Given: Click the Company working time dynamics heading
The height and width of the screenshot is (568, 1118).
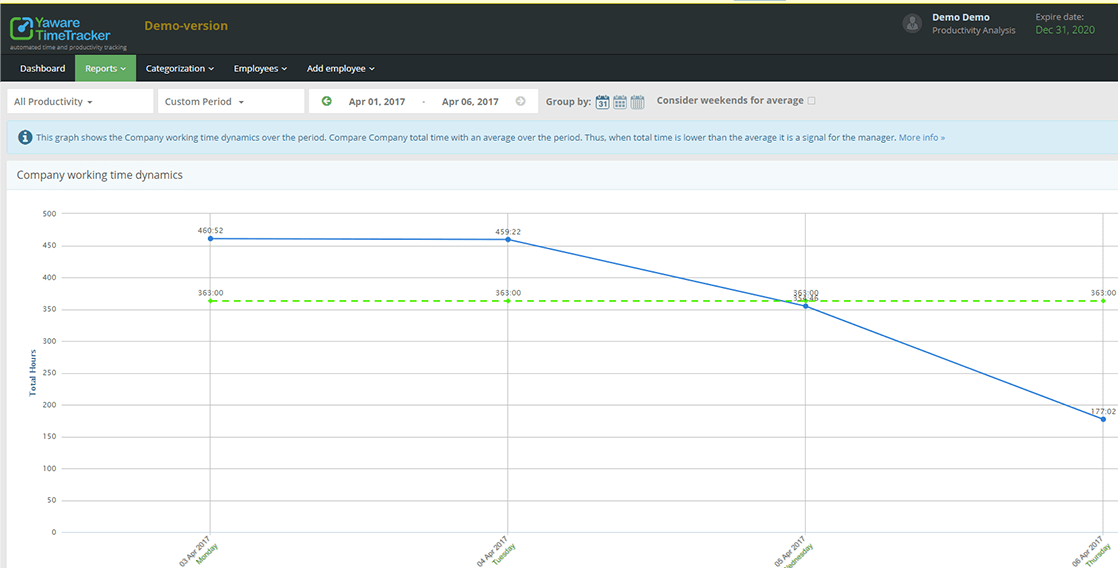Looking at the screenshot, I should (100, 175).
